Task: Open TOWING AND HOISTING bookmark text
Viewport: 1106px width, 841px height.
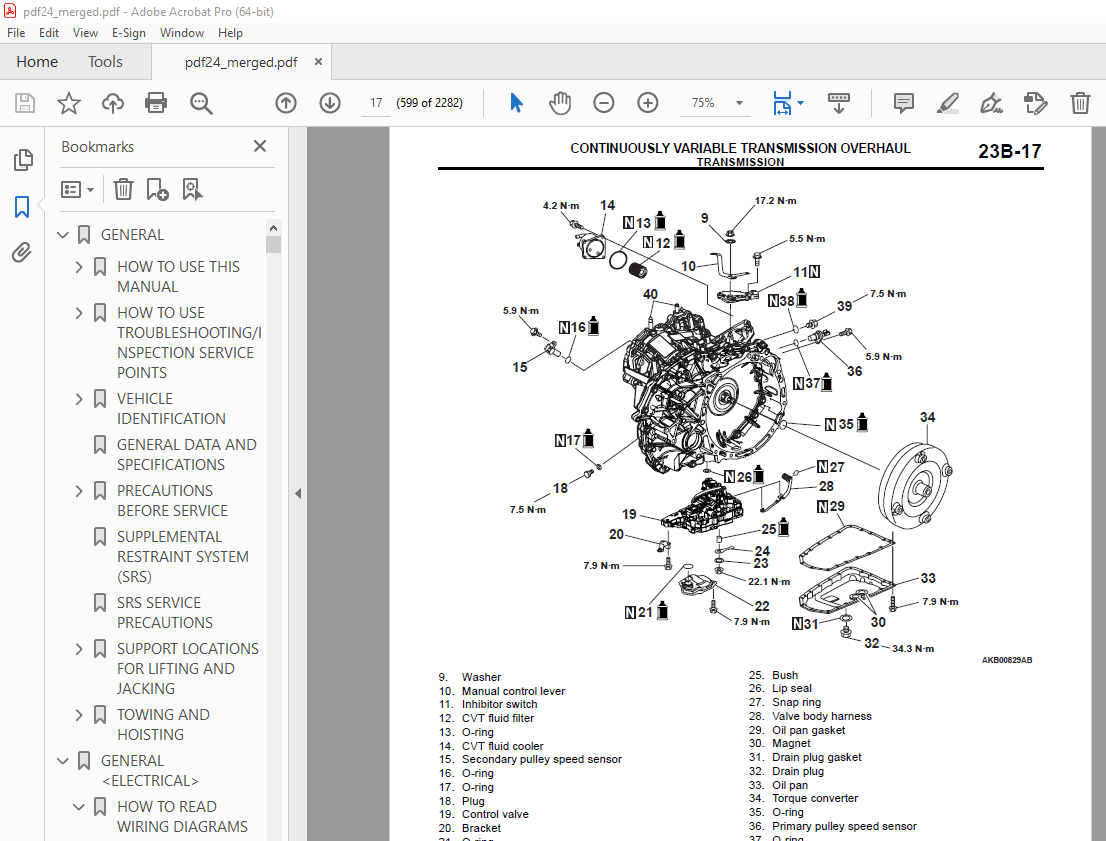Action: pyautogui.click(x=163, y=725)
